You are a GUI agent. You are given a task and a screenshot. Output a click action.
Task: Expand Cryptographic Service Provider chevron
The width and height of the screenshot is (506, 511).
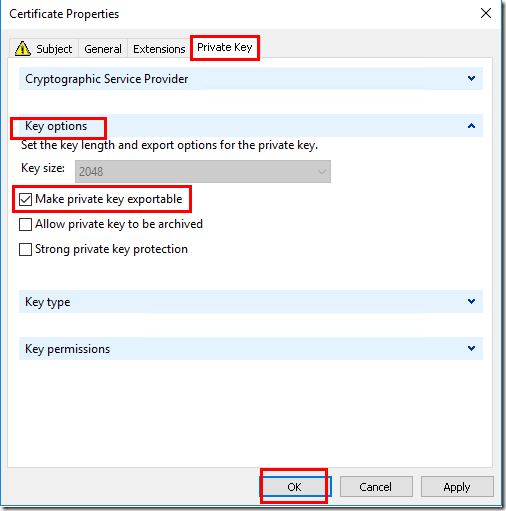point(471,79)
